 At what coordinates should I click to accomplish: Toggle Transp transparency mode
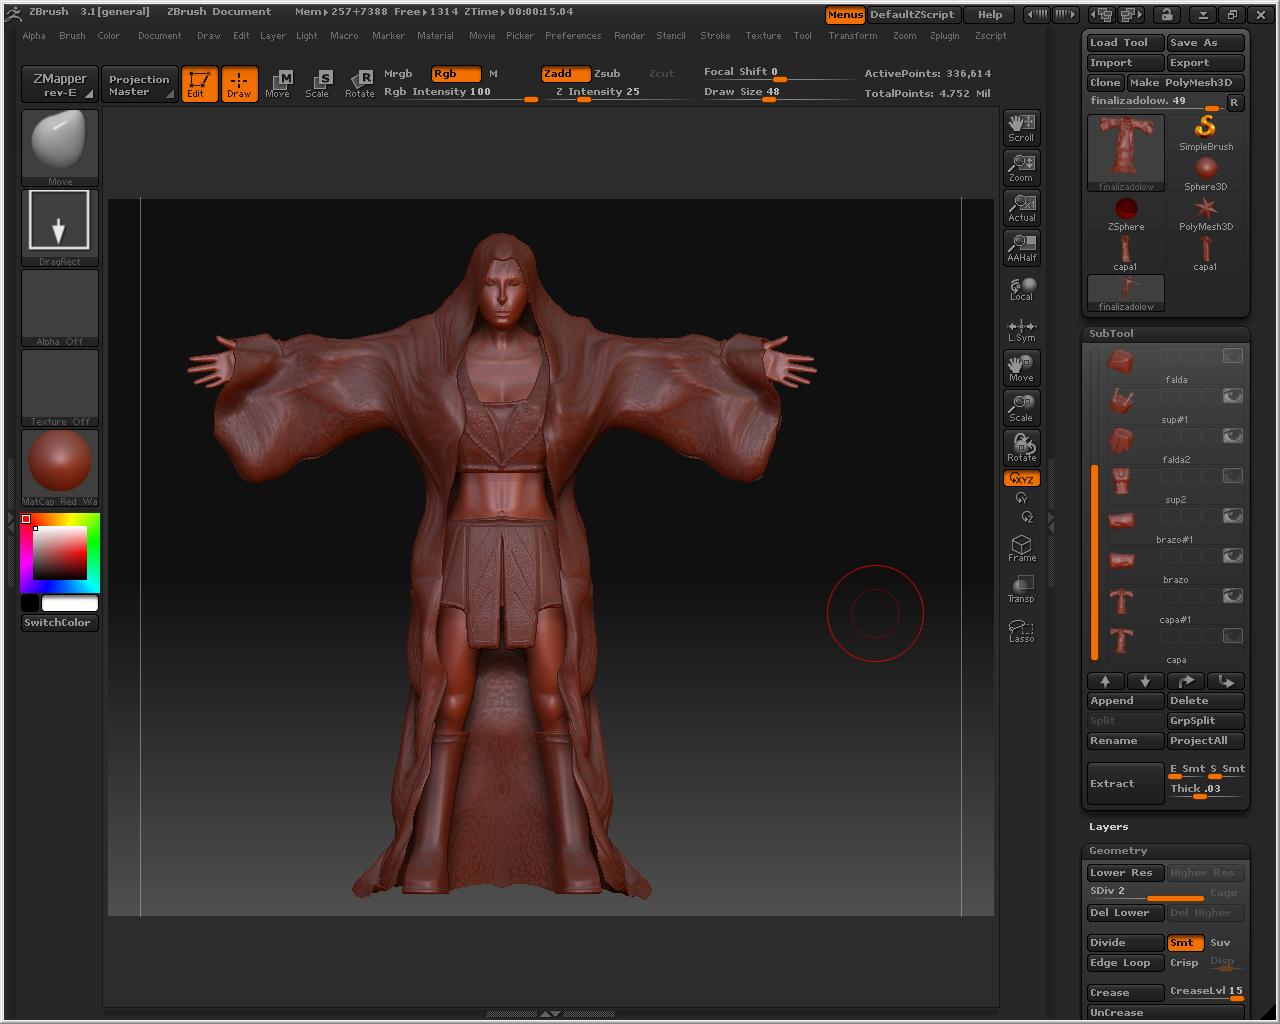coord(1021,588)
